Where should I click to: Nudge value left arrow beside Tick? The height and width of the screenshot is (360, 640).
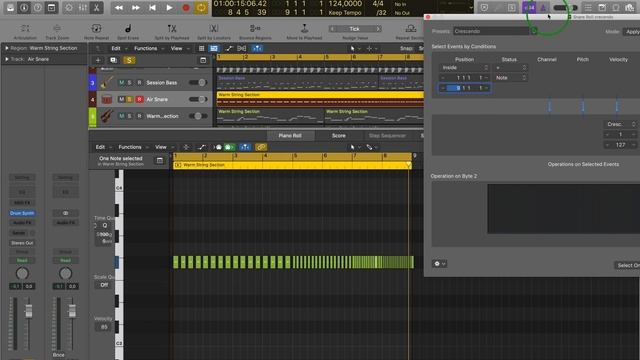(x=333, y=29)
